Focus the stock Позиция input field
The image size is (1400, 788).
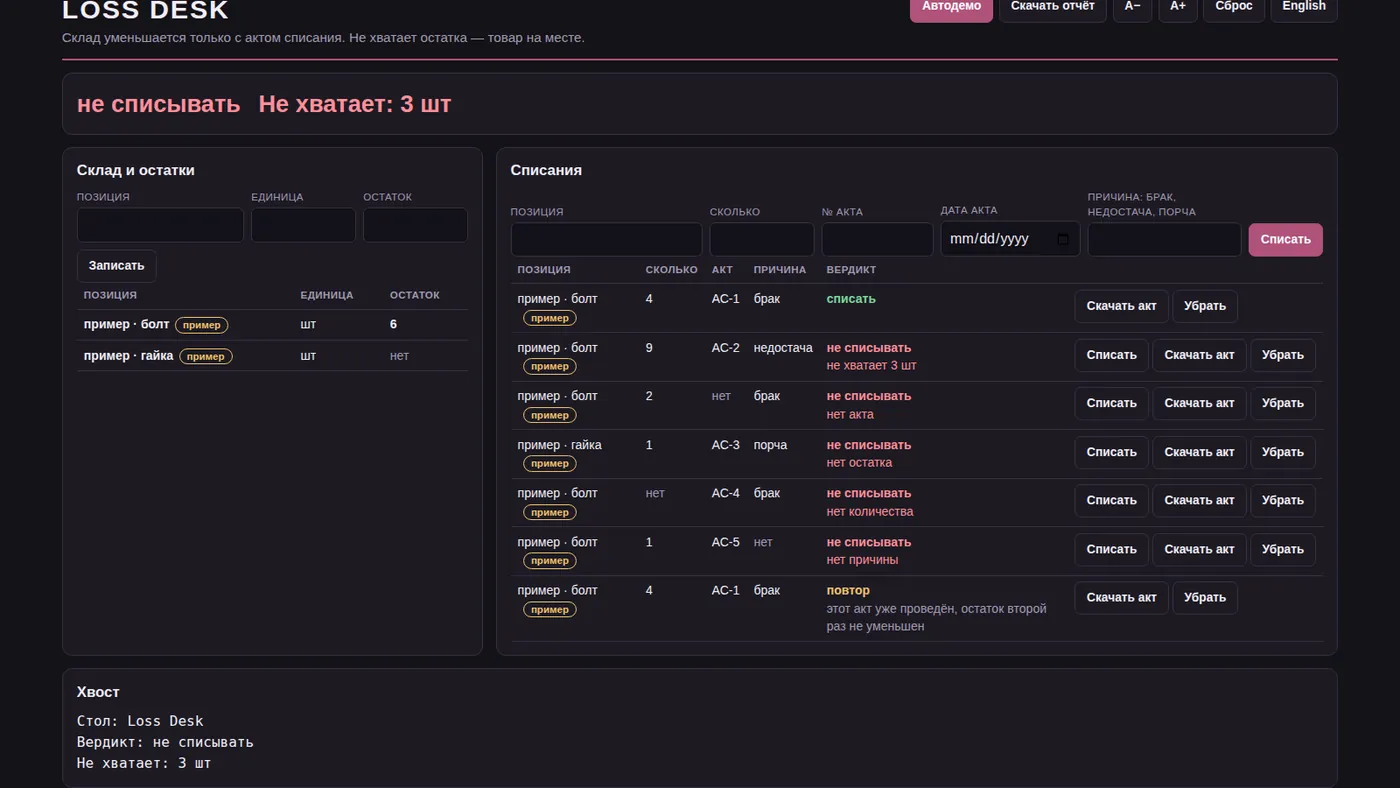point(160,225)
